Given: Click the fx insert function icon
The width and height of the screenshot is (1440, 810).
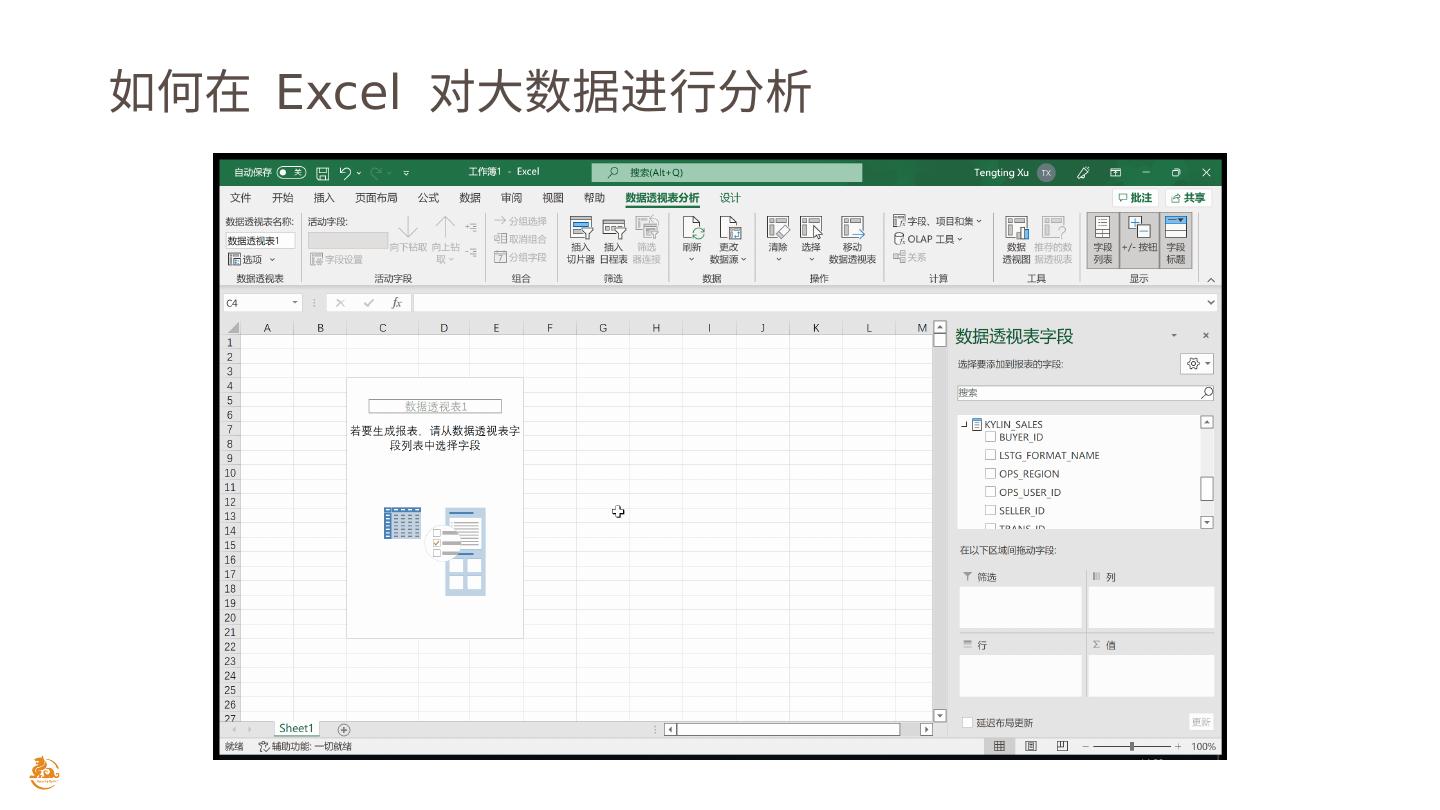Looking at the screenshot, I should [397, 303].
